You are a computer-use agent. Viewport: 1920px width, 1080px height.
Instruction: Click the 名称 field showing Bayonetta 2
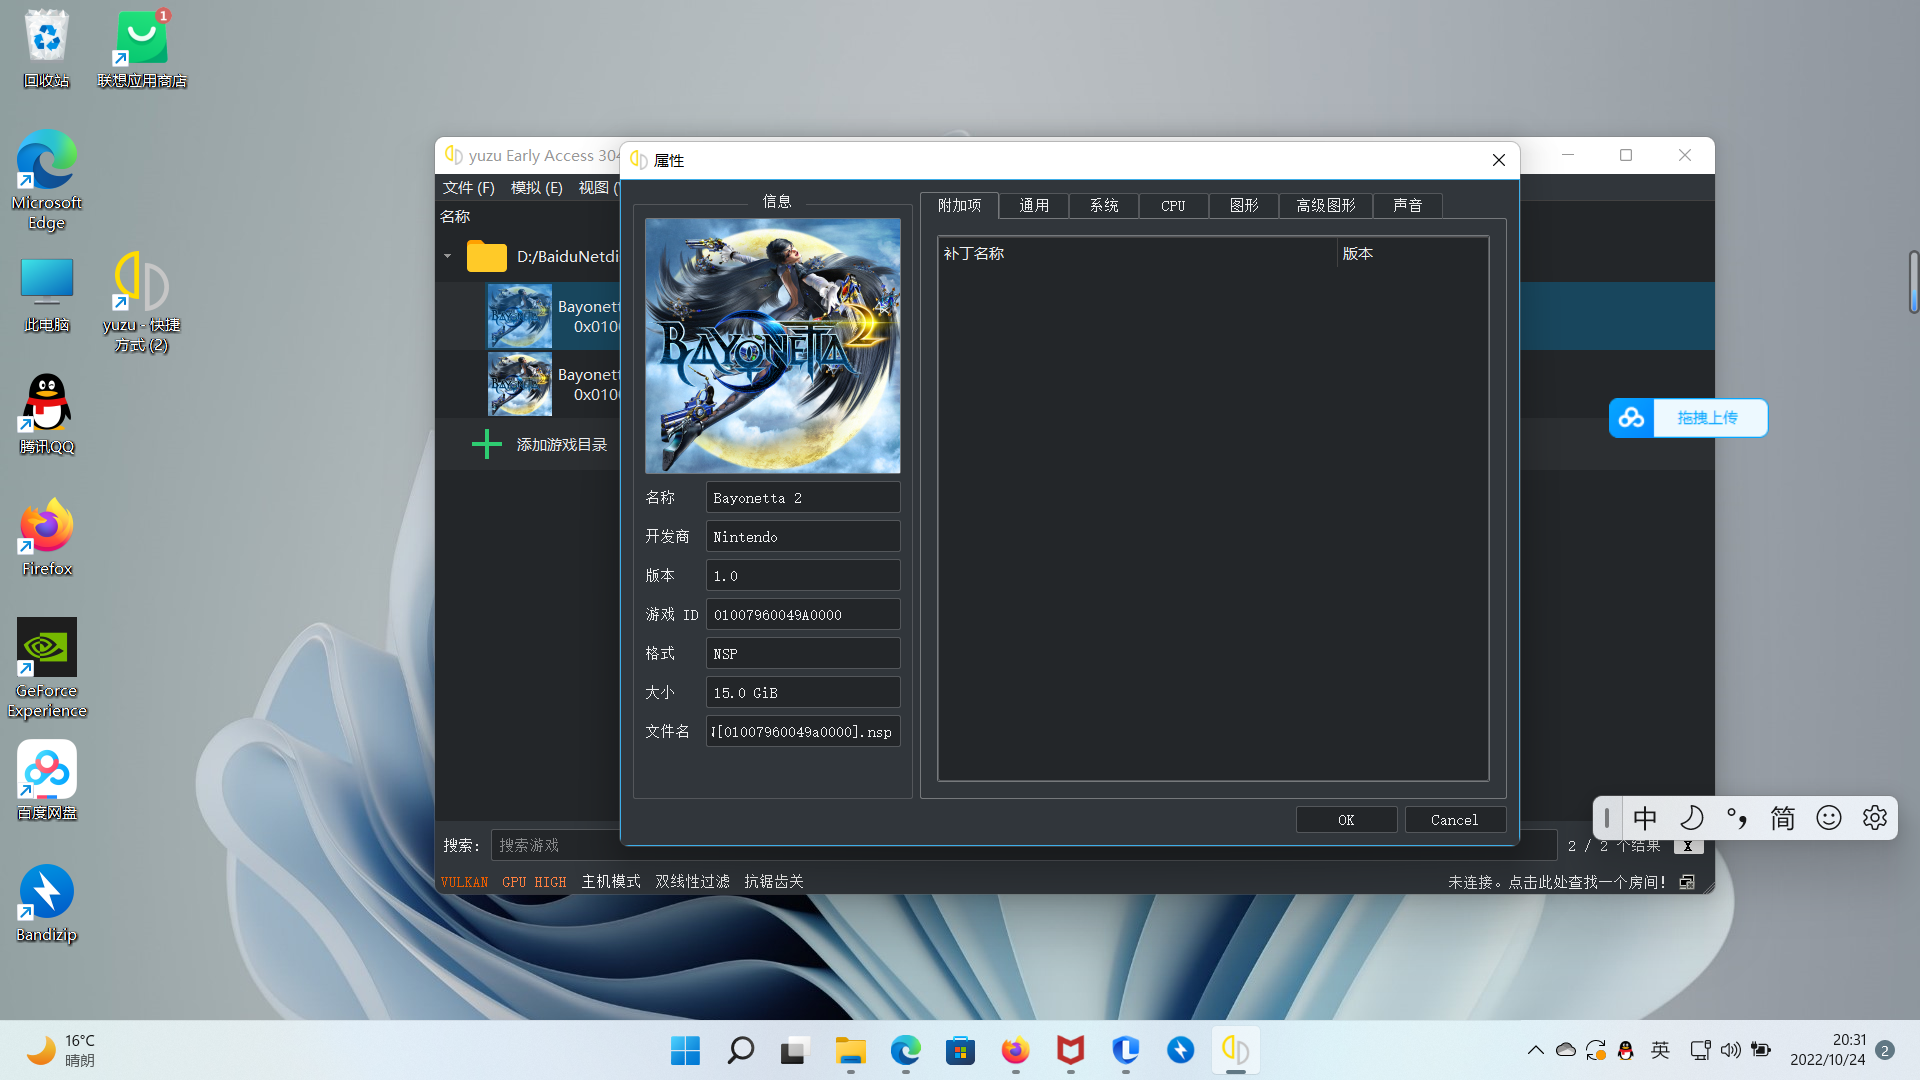803,498
